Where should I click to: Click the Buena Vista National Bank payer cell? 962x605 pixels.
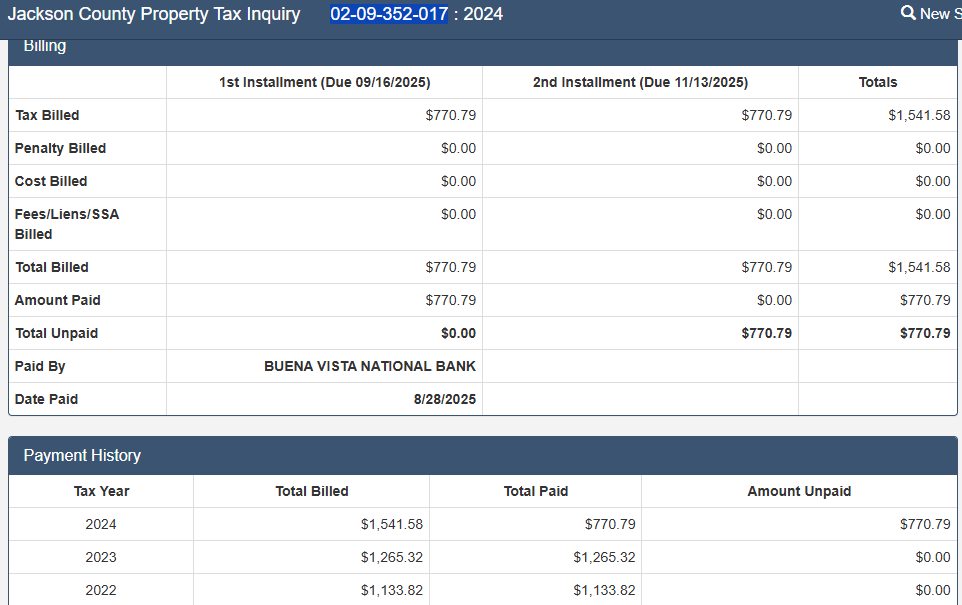point(370,366)
